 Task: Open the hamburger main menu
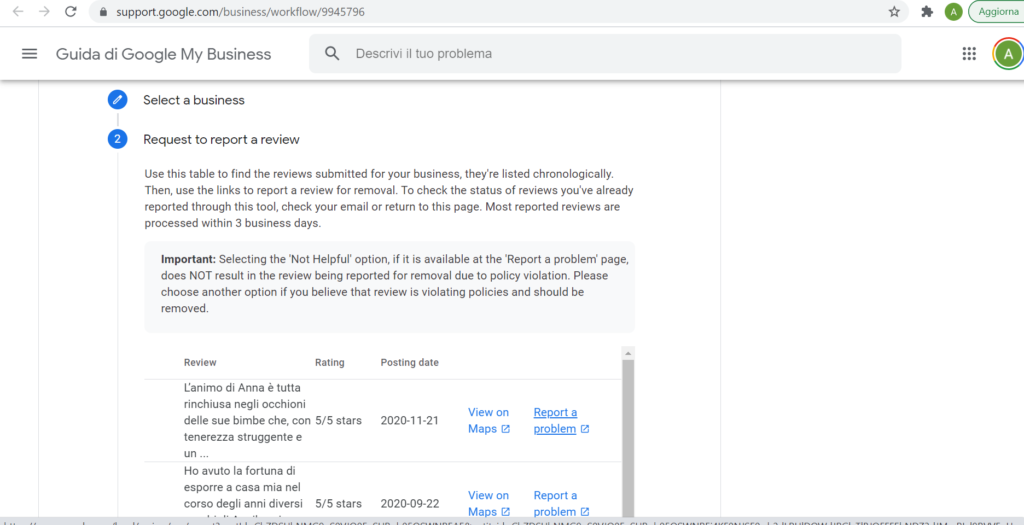(29, 54)
